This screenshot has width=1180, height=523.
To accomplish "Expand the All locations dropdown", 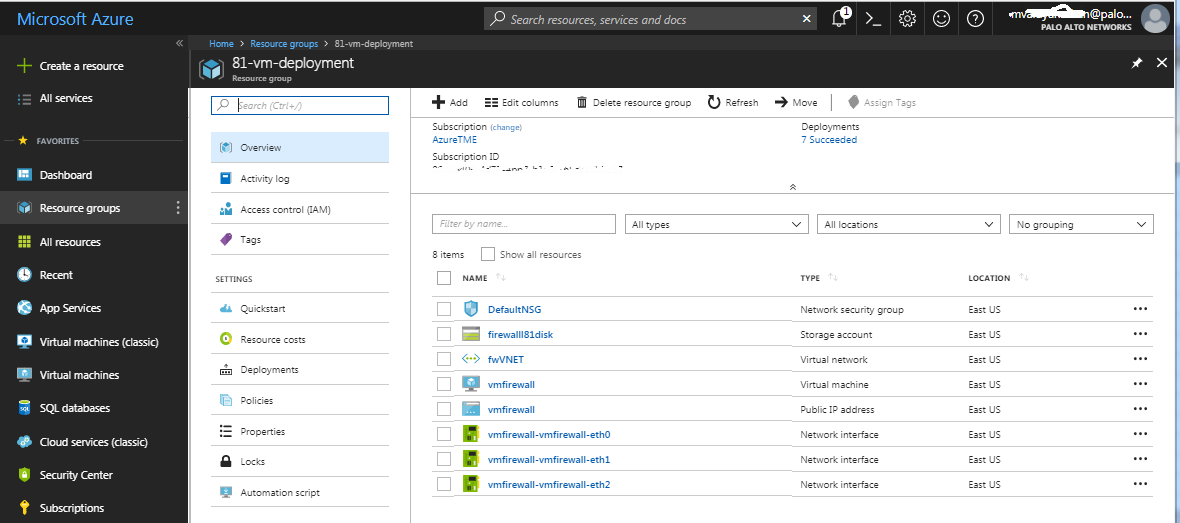I will [x=908, y=225].
